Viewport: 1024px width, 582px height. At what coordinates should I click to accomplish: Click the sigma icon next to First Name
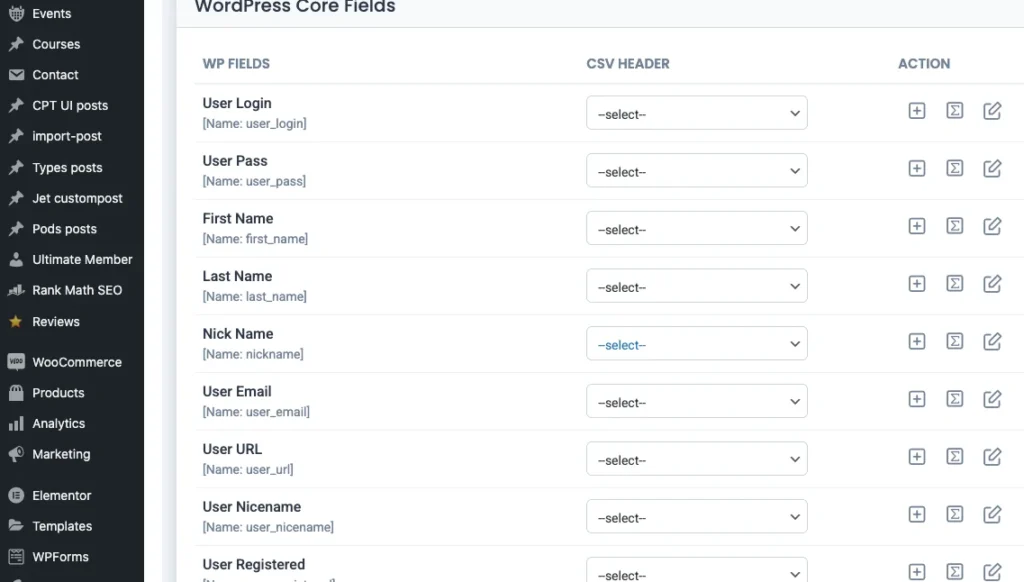(954, 226)
